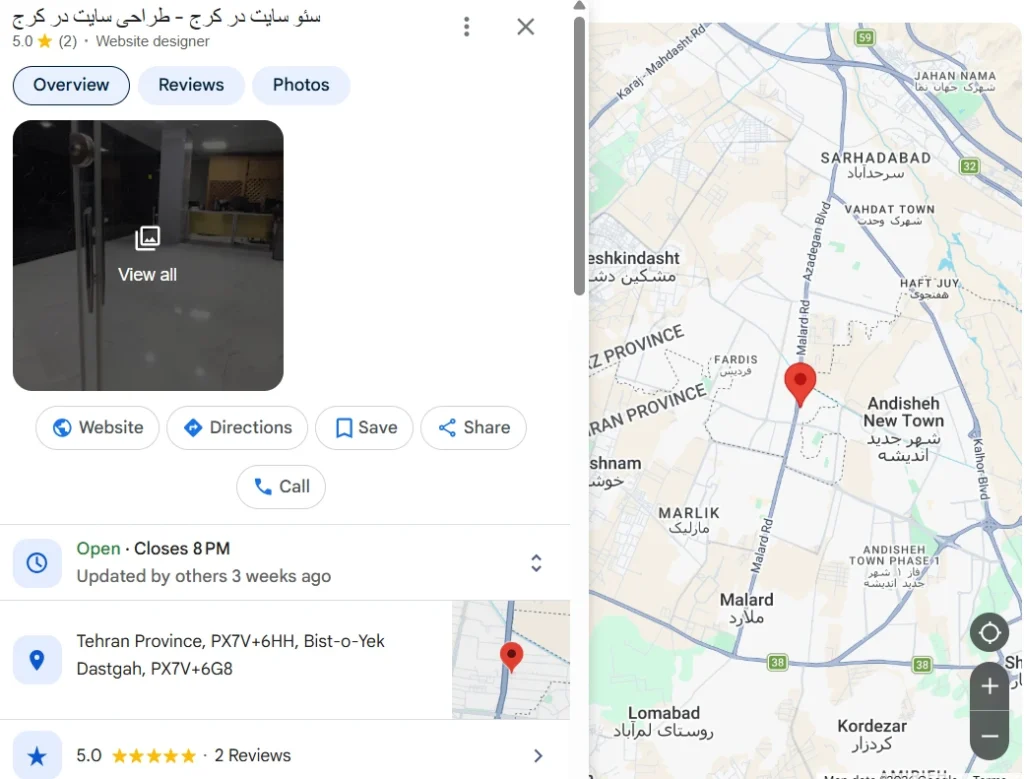Click the five gold stars rating row

coord(153,756)
